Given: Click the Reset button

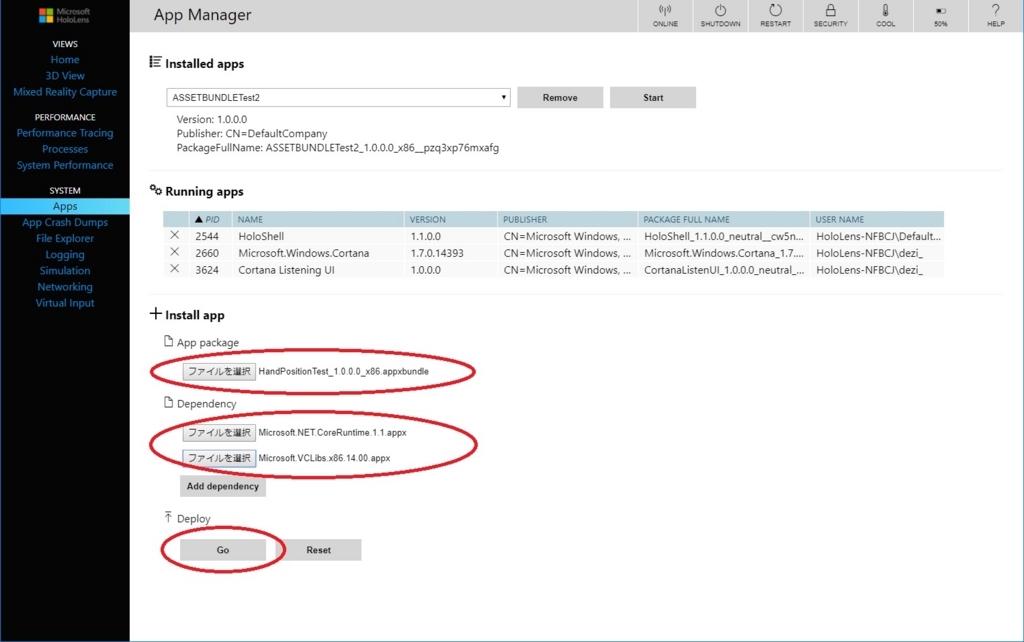Looking at the screenshot, I should (319, 550).
